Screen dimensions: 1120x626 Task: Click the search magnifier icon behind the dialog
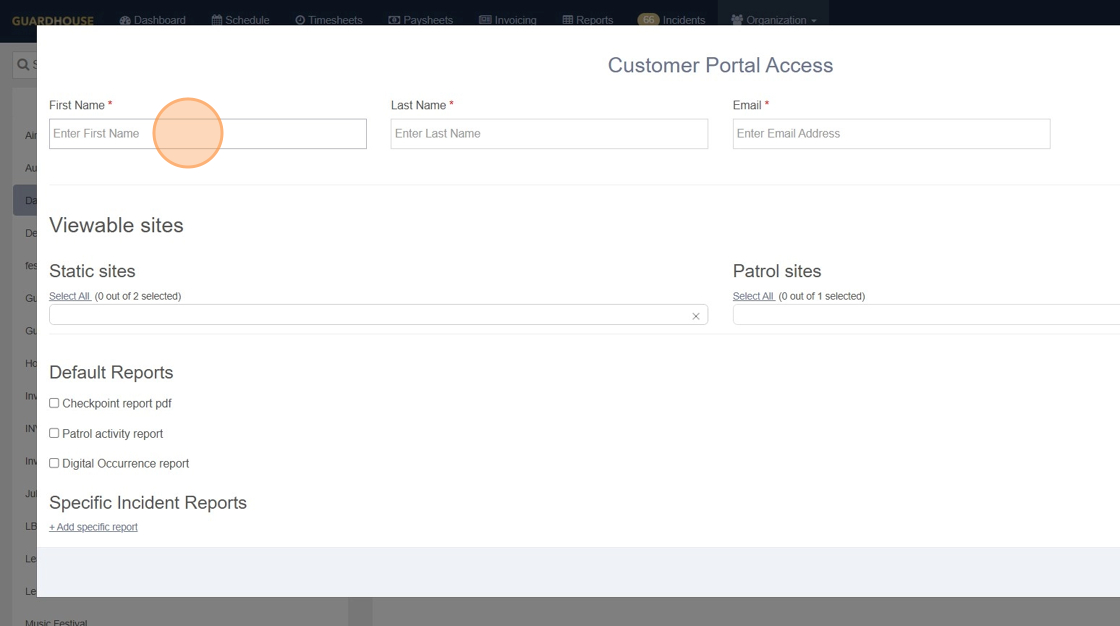click(23, 64)
